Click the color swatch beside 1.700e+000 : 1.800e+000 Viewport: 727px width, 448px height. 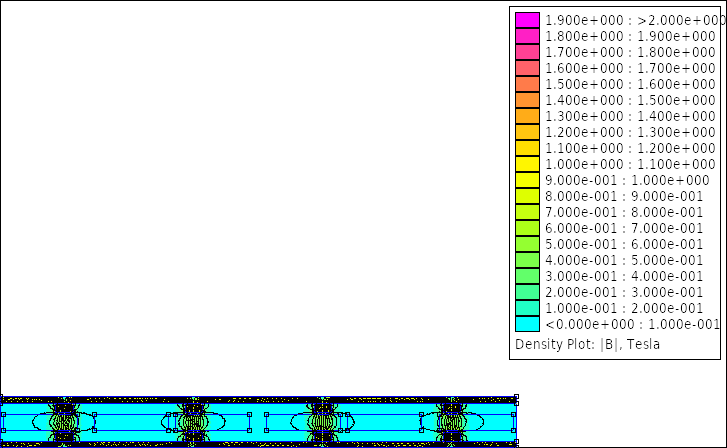pos(527,52)
